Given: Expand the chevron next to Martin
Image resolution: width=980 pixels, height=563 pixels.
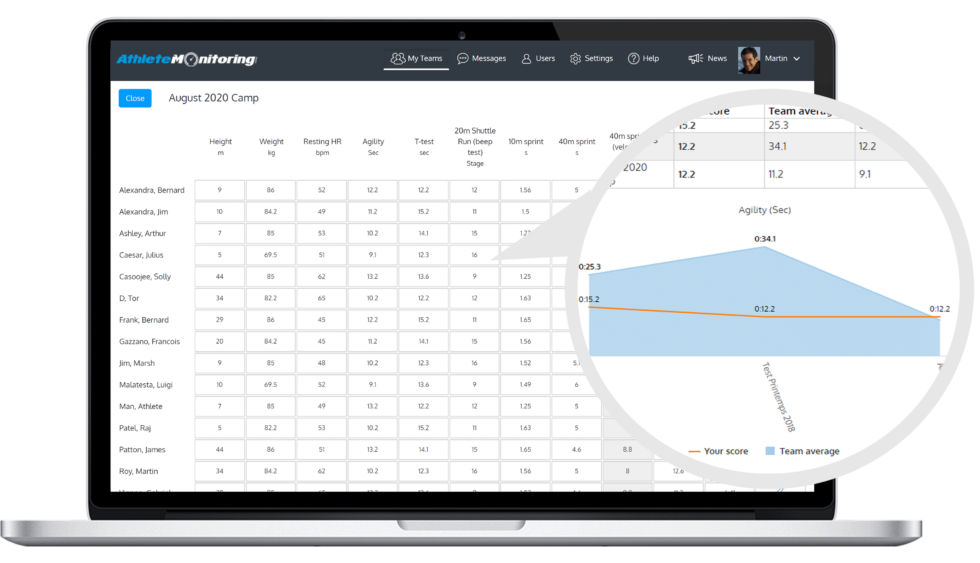Looking at the screenshot, I should click(797, 59).
